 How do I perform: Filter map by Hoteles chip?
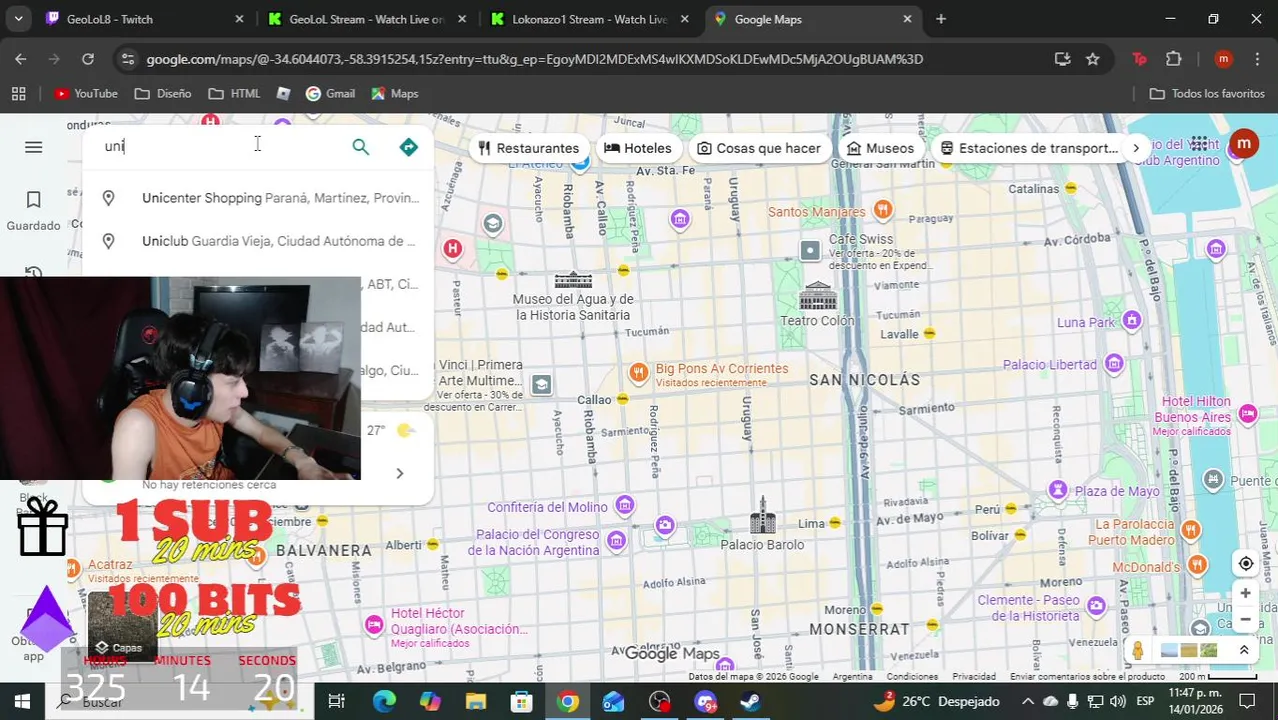[x=637, y=148]
